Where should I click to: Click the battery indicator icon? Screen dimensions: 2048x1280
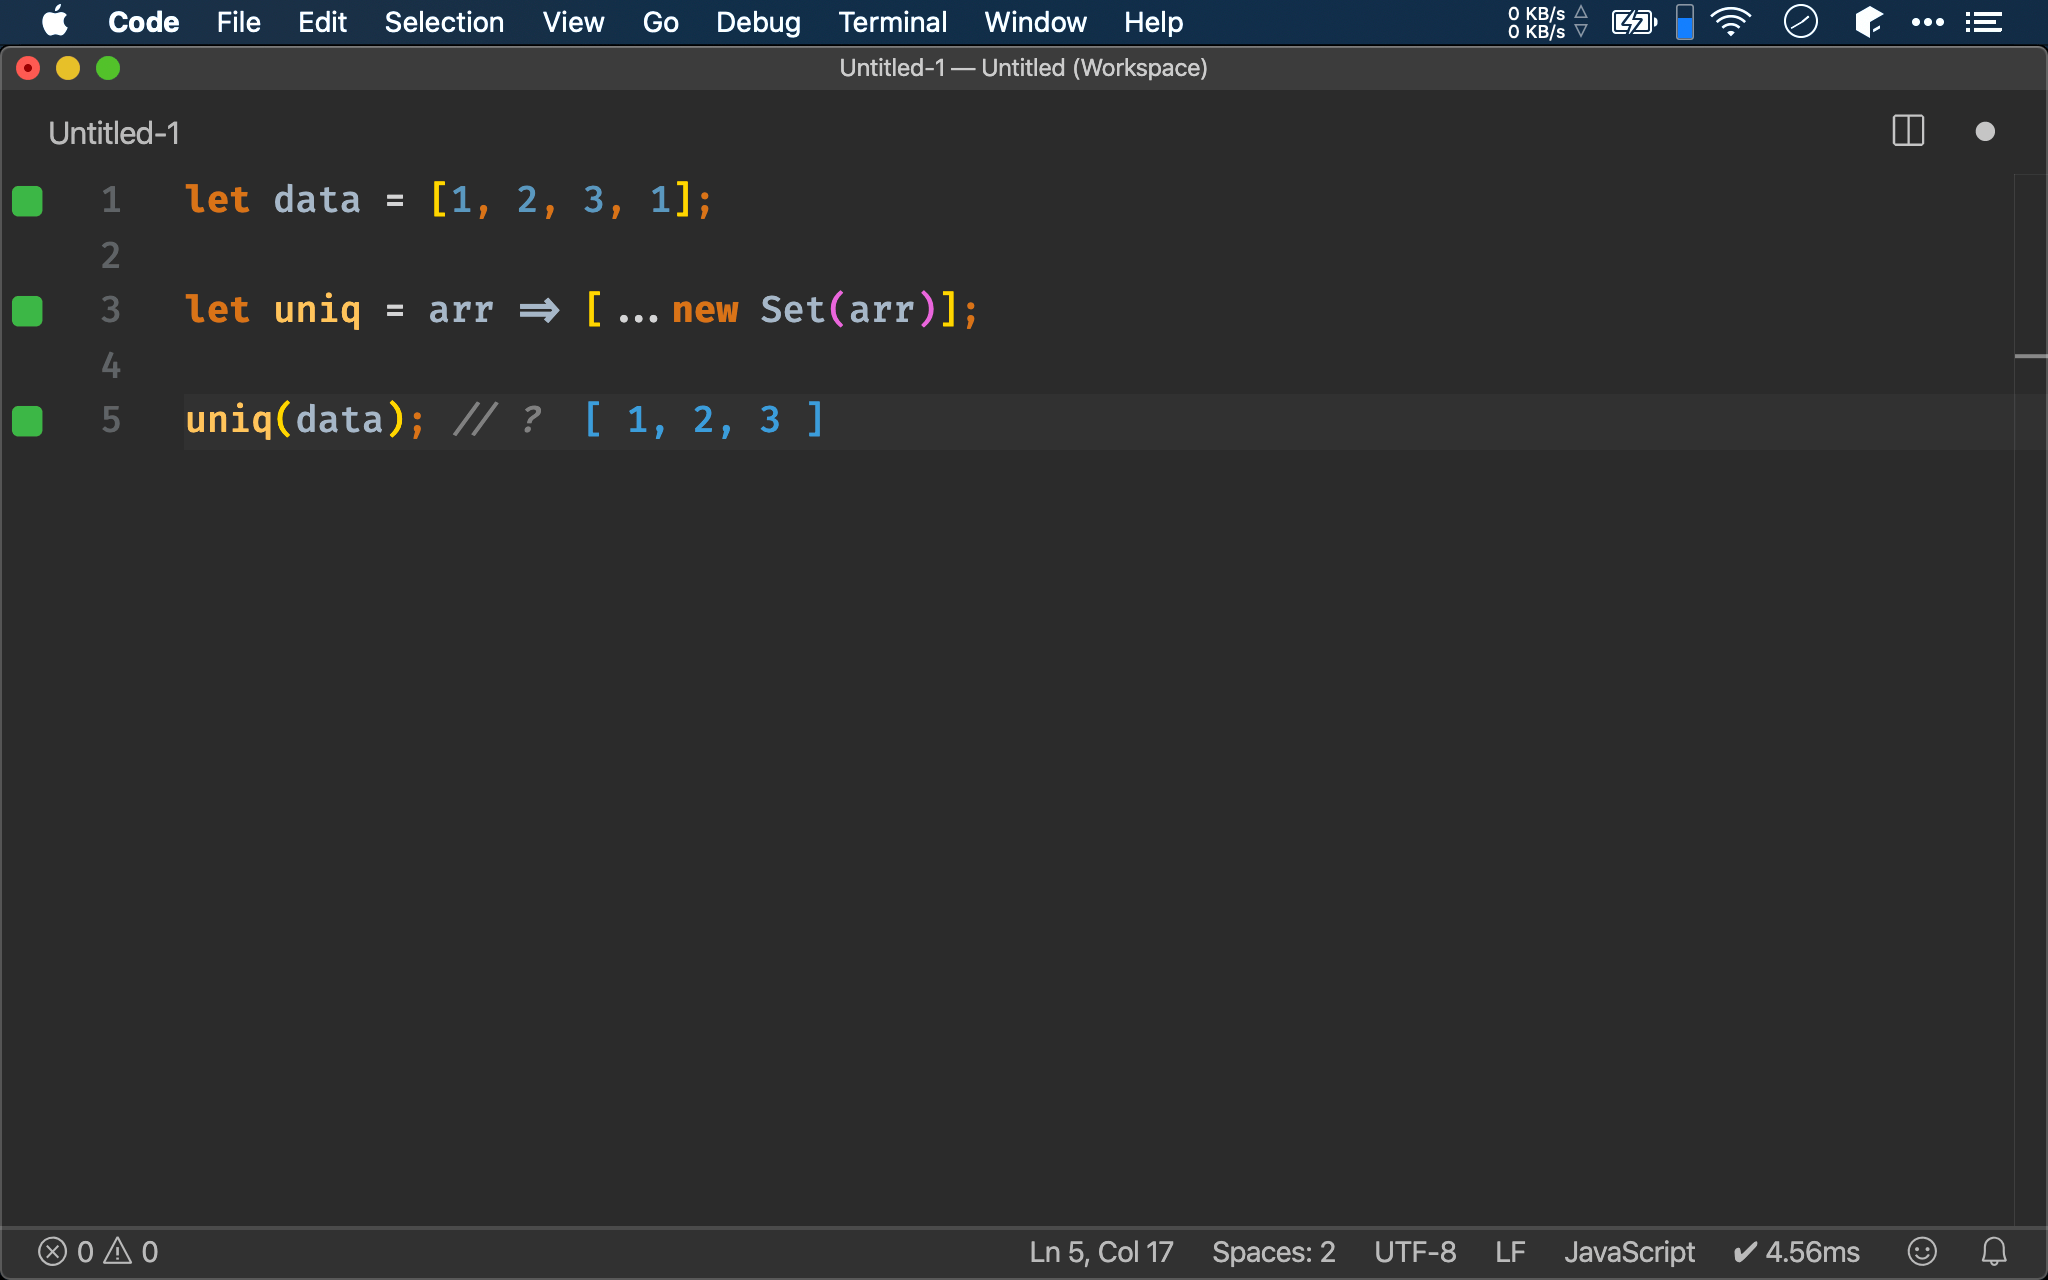(x=1634, y=21)
